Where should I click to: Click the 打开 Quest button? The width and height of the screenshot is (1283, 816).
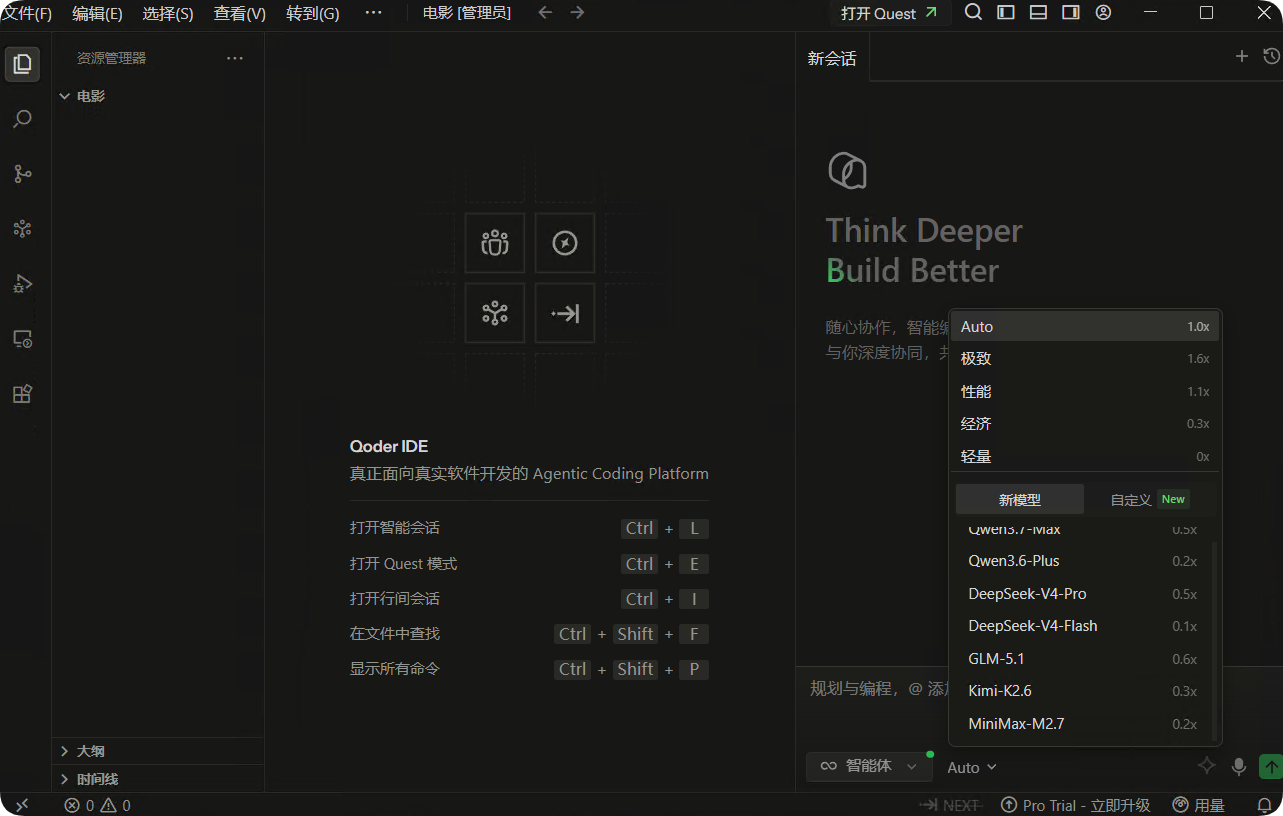[889, 13]
